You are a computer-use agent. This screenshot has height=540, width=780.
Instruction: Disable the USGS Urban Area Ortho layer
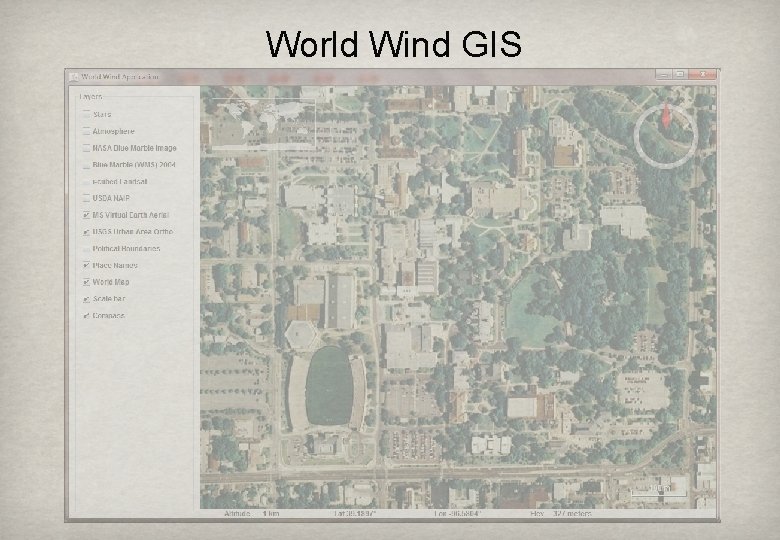(87, 232)
